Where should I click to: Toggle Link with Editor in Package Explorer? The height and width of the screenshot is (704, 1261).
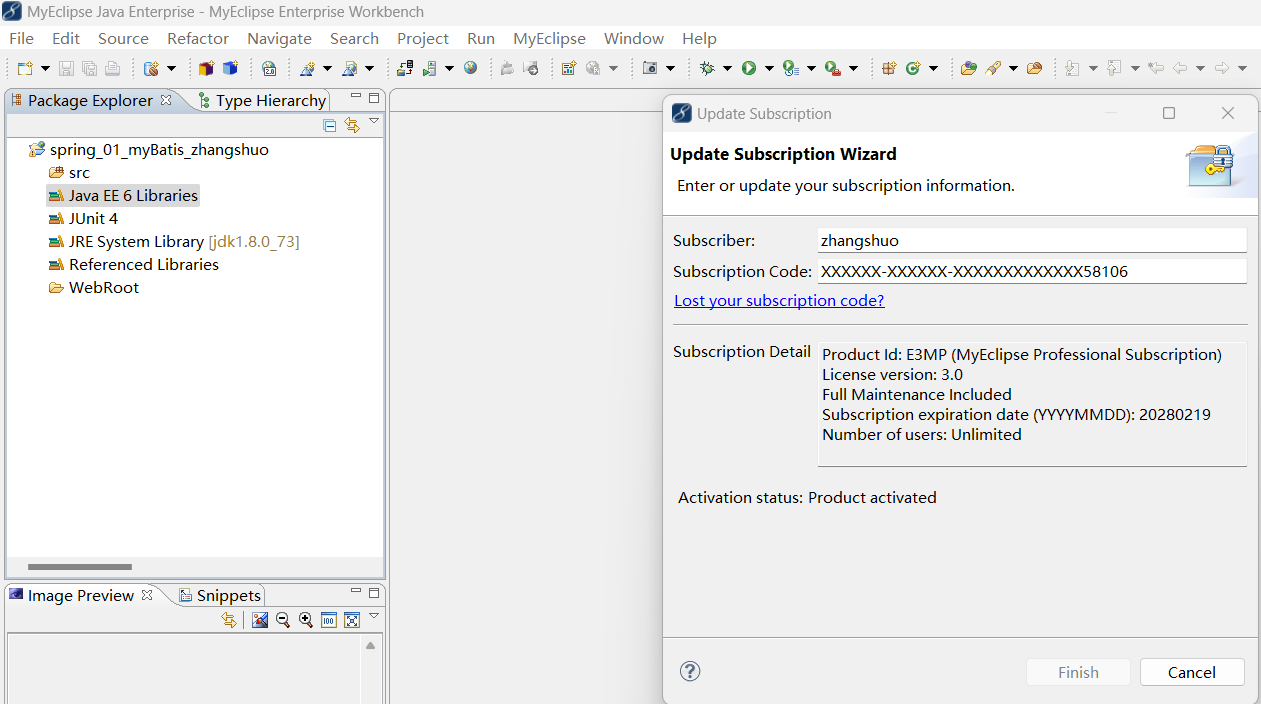tap(352, 125)
